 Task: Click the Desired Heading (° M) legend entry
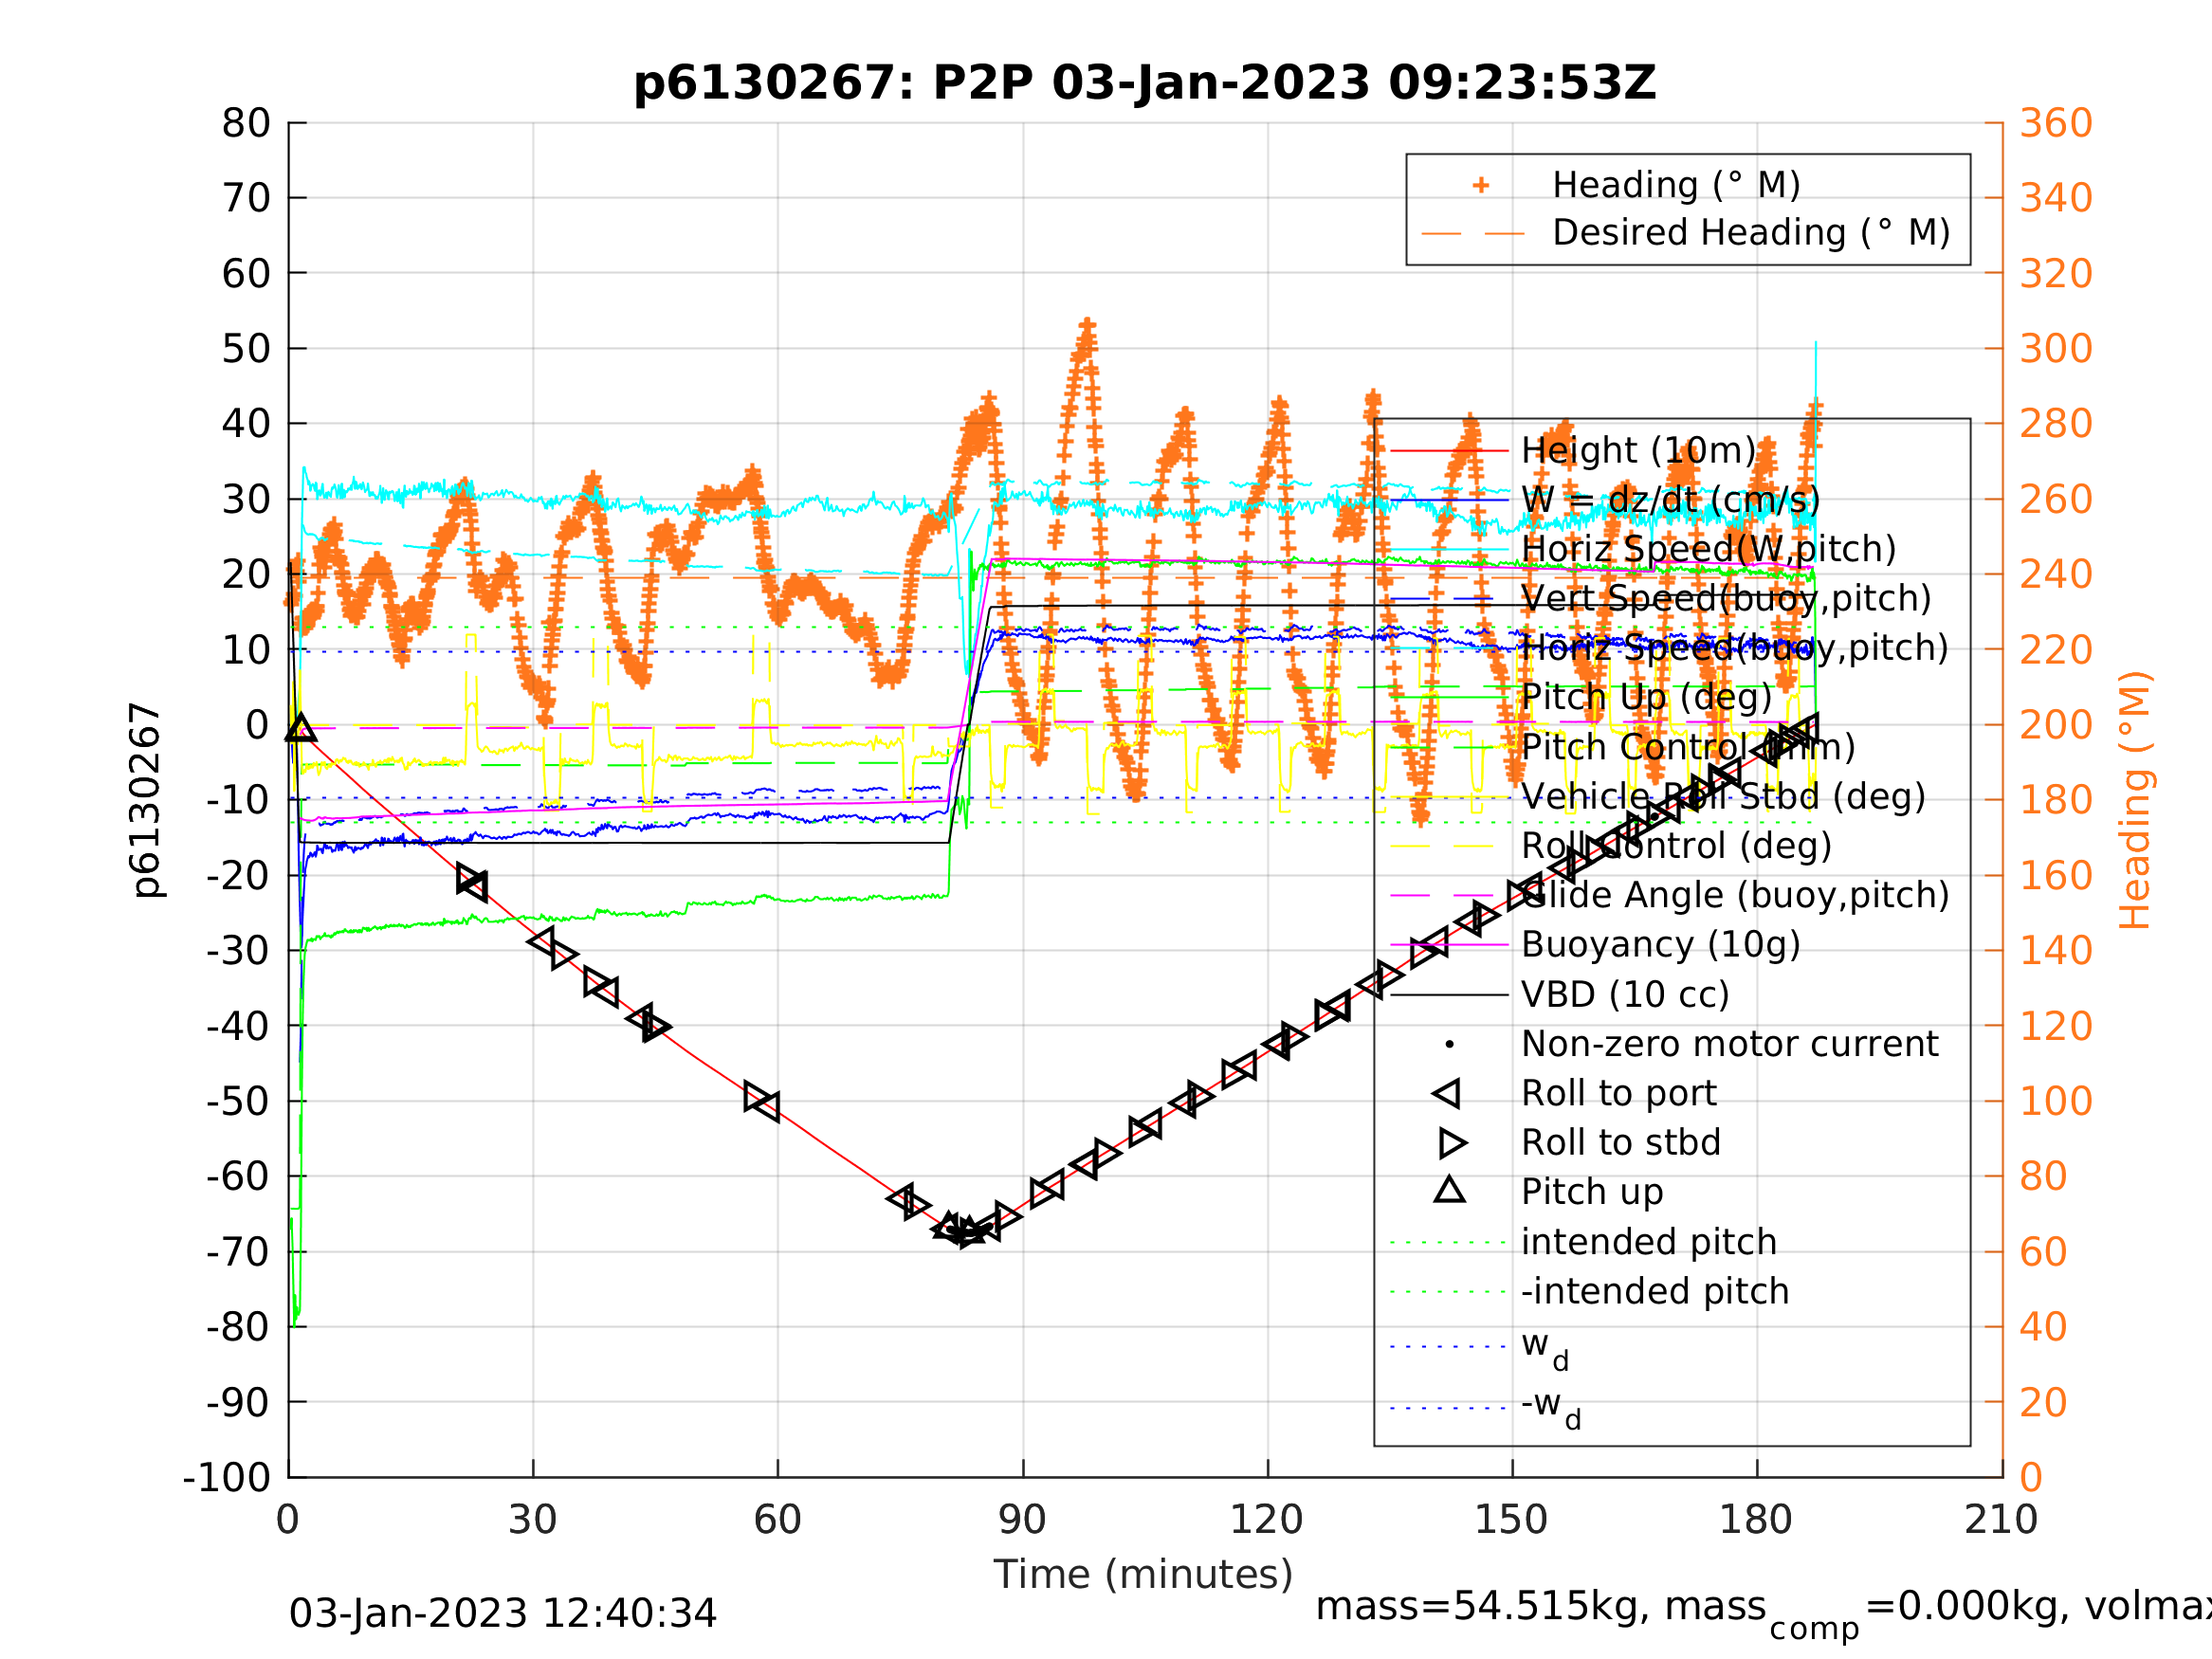(x=1751, y=232)
